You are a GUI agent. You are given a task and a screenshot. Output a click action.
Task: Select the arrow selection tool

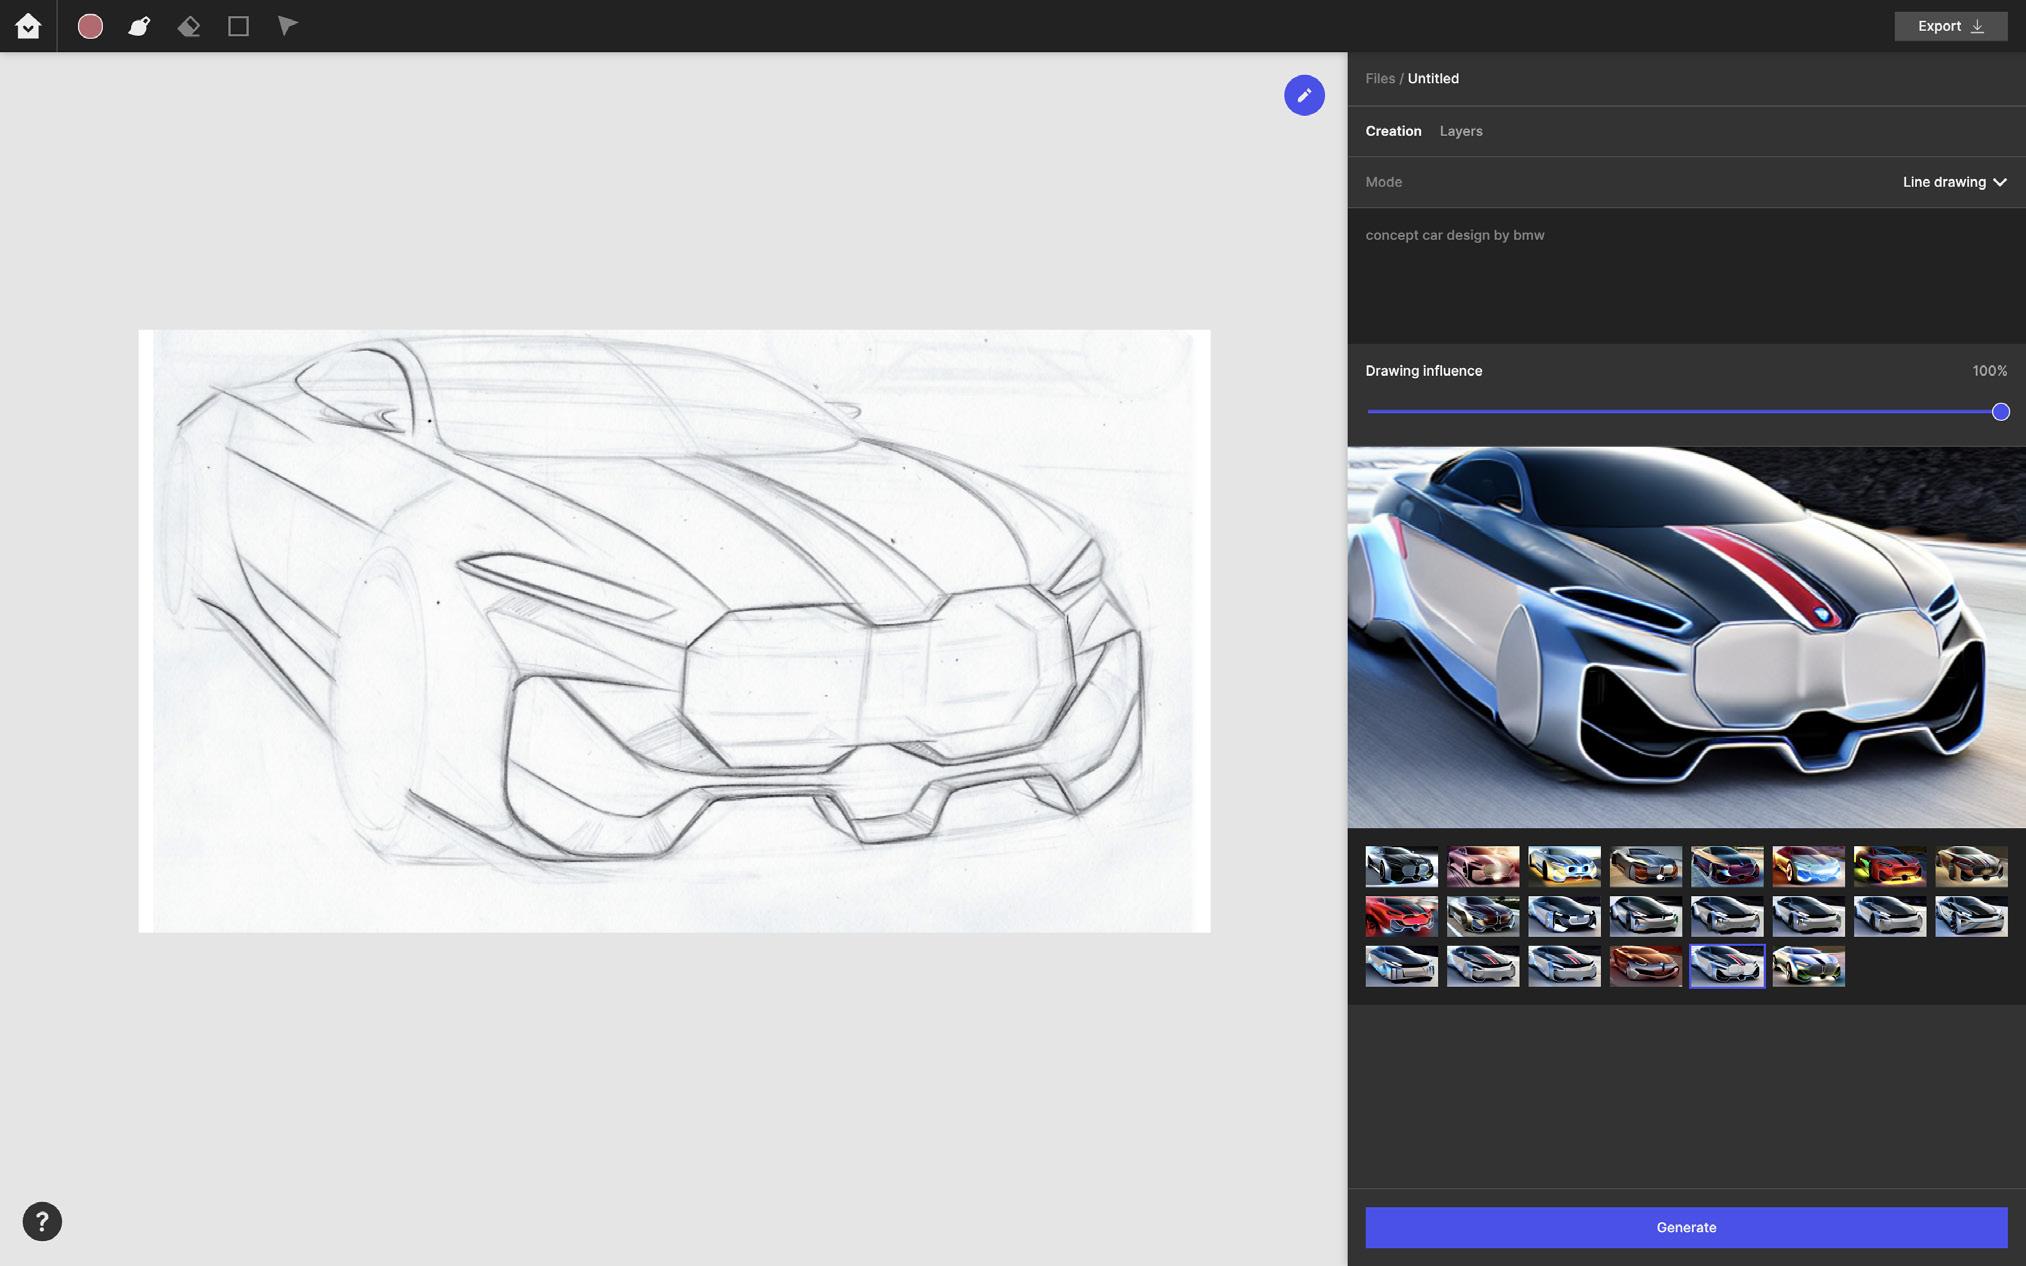287,26
